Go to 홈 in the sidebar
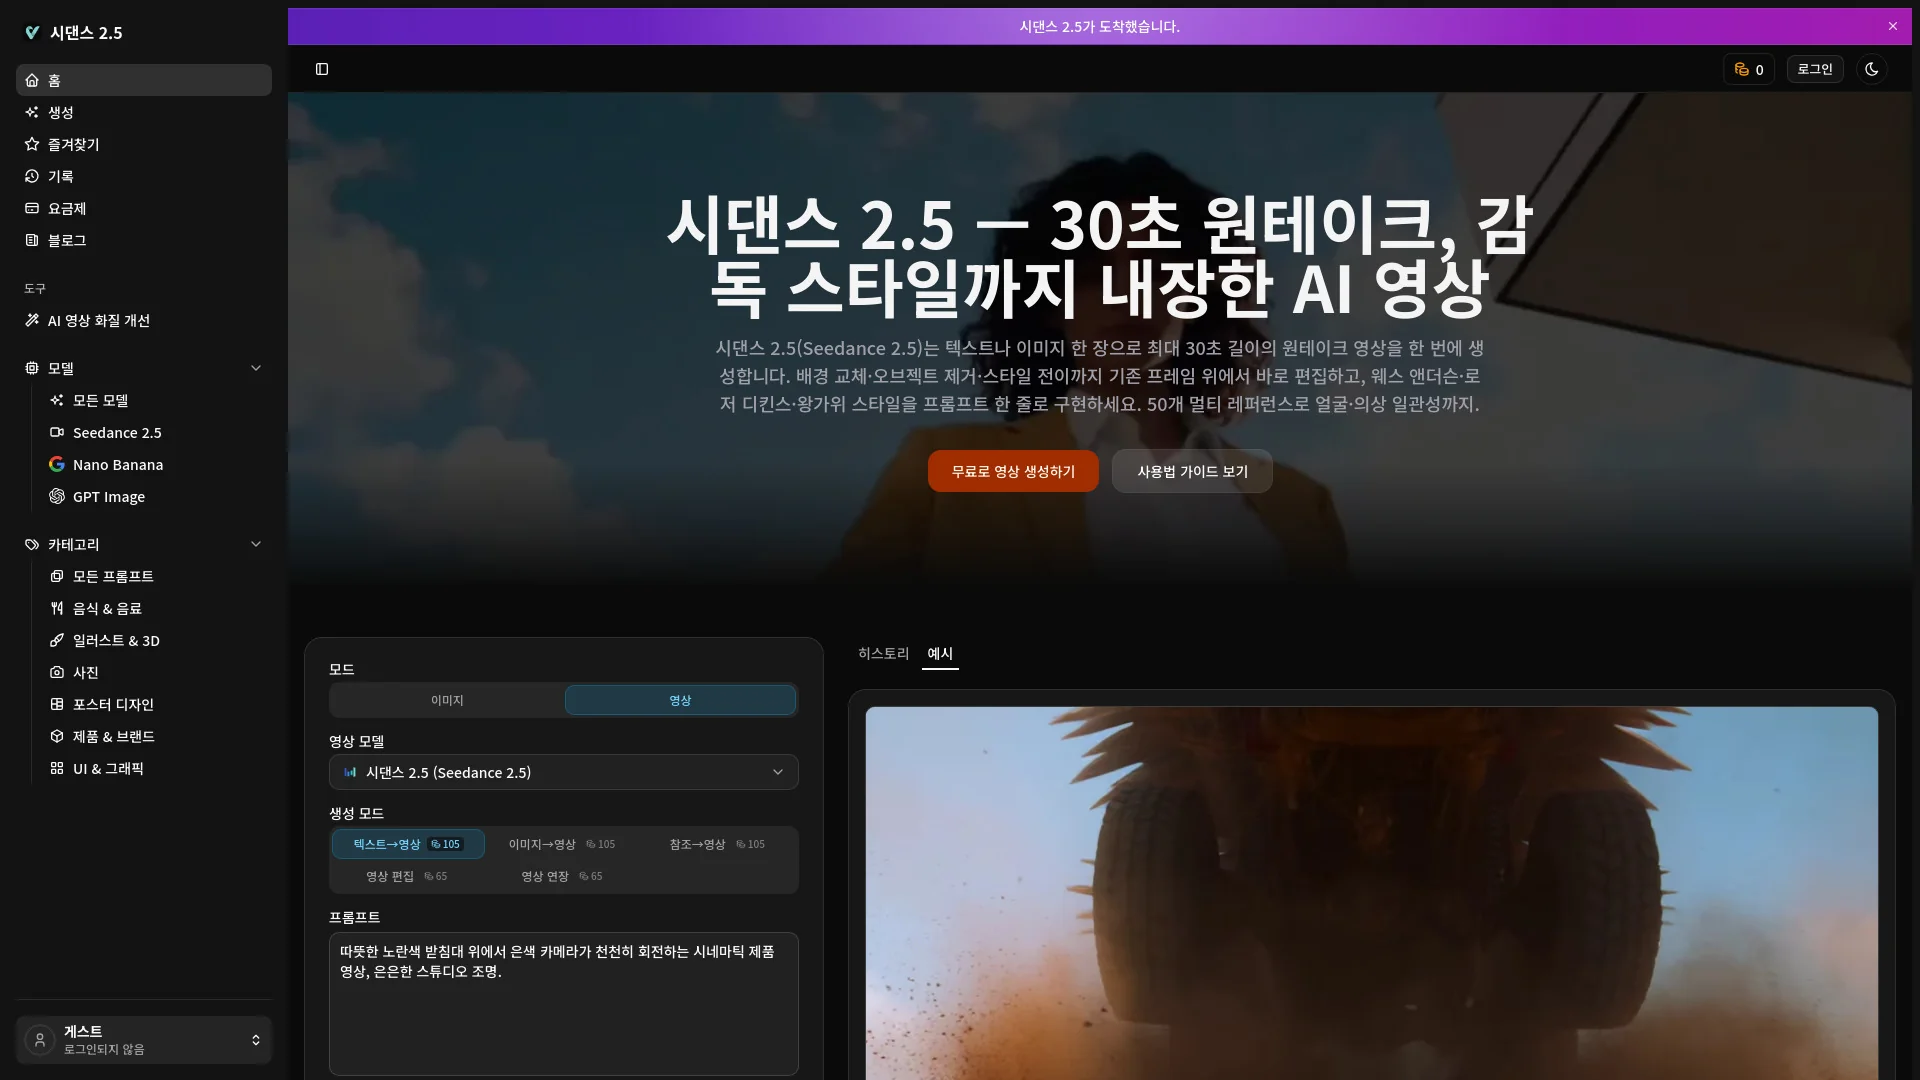 (144, 80)
